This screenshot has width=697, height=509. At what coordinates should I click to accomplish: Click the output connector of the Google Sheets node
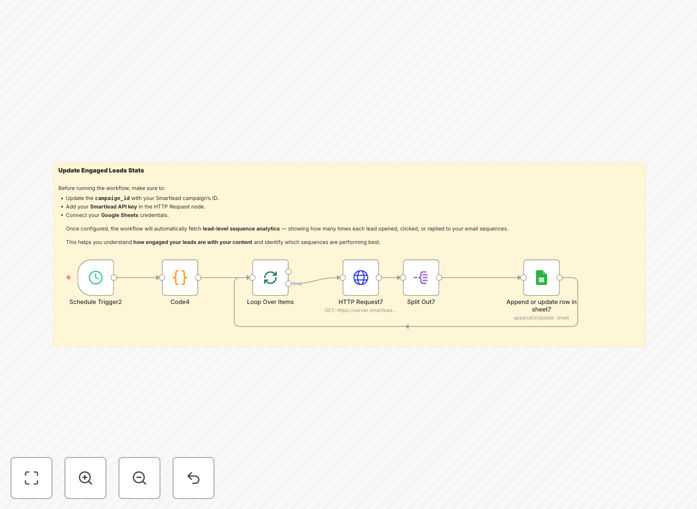pos(560,277)
